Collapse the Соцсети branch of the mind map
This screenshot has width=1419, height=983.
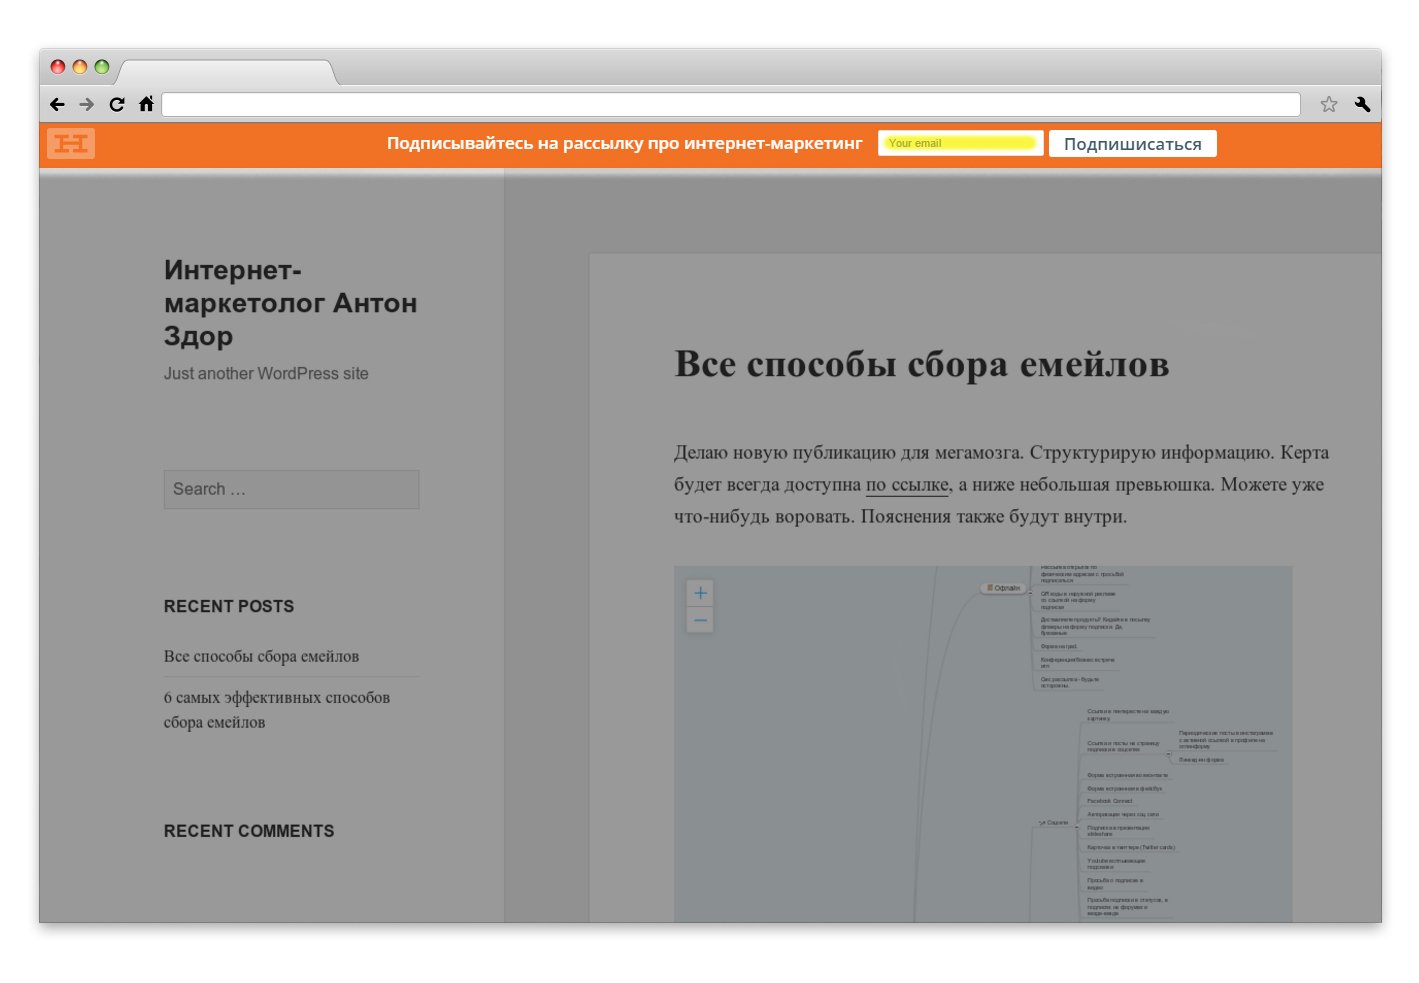coord(1077,827)
